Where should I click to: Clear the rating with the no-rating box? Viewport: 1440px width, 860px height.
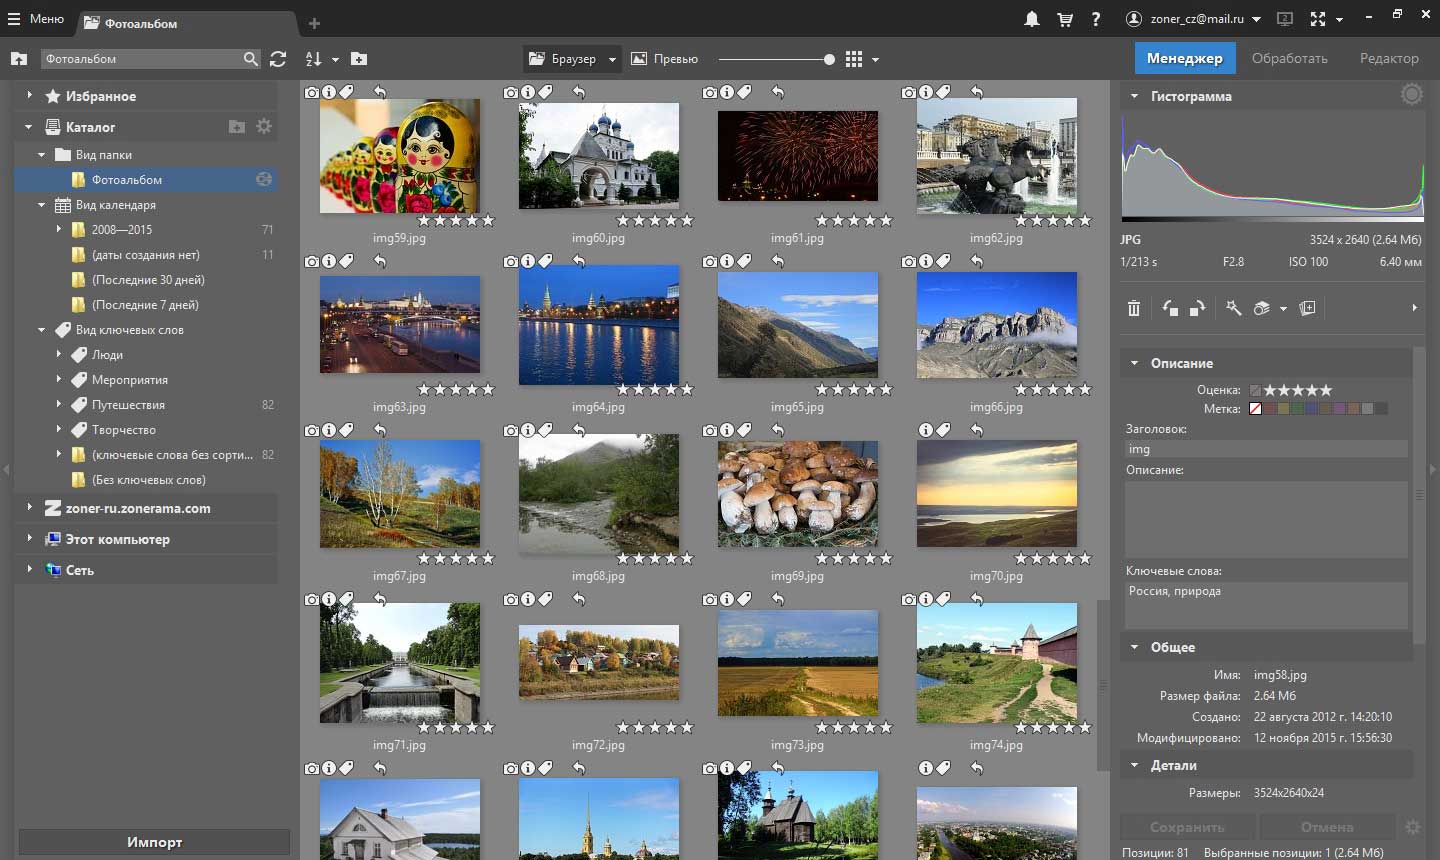pos(1255,390)
